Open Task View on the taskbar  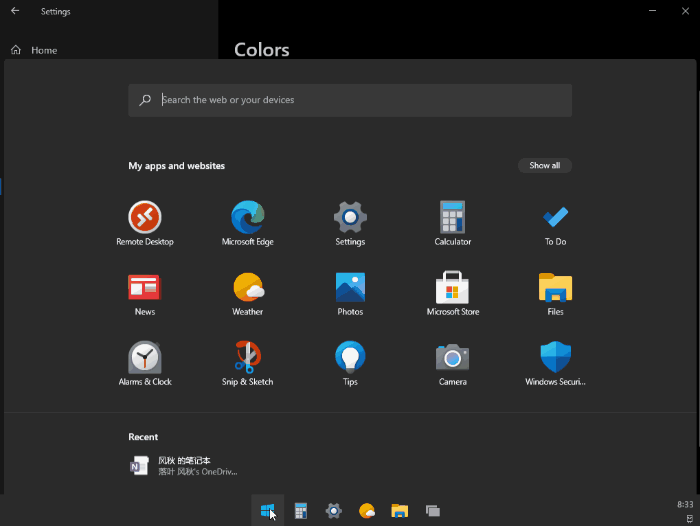433,510
